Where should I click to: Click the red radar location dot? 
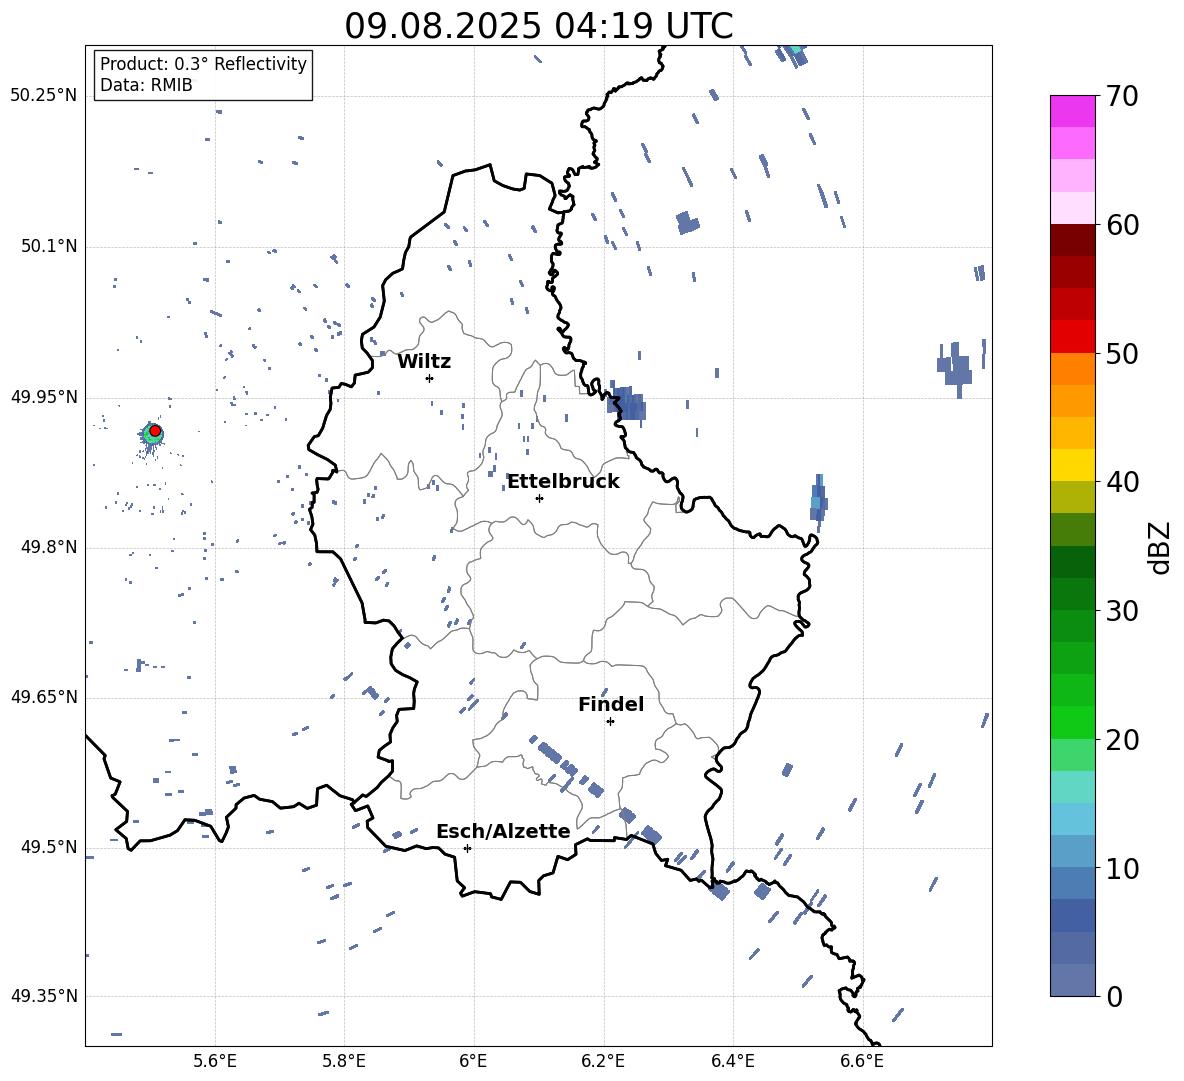(x=155, y=431)
